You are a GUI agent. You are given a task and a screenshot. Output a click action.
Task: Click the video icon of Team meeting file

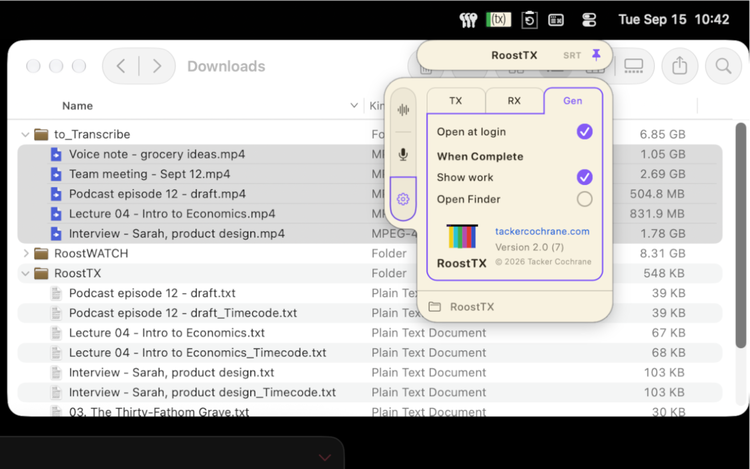pyautogui.click(x=56, y=174)
